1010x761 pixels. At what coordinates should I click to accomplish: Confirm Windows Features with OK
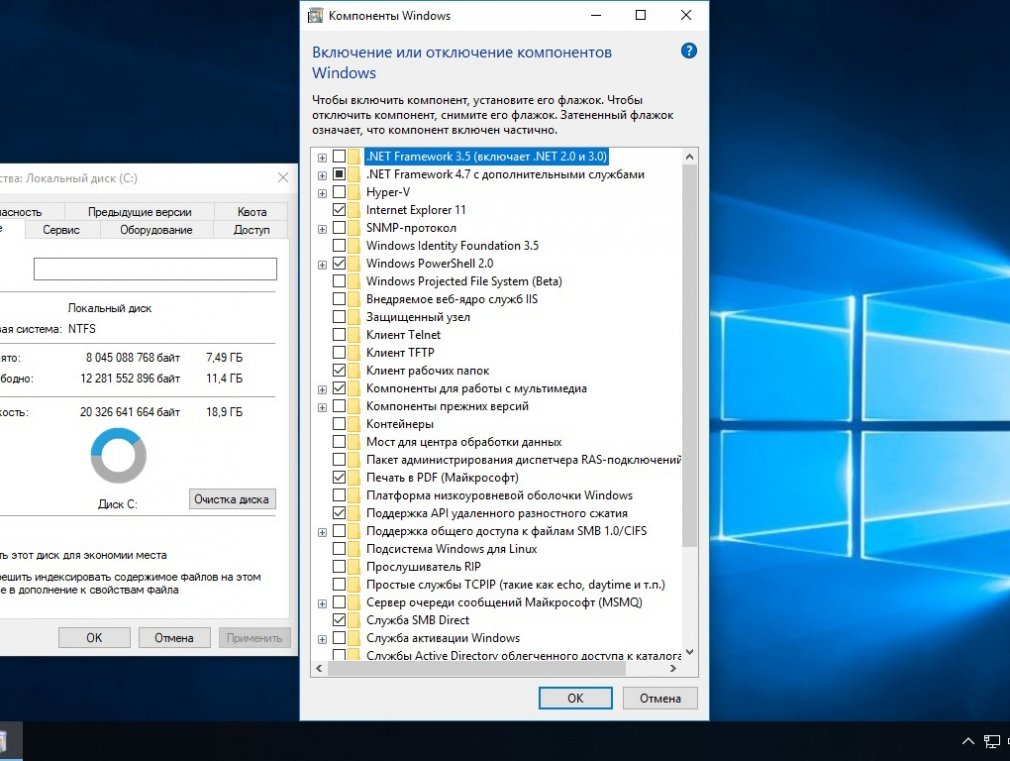click(x=575, y=698)
